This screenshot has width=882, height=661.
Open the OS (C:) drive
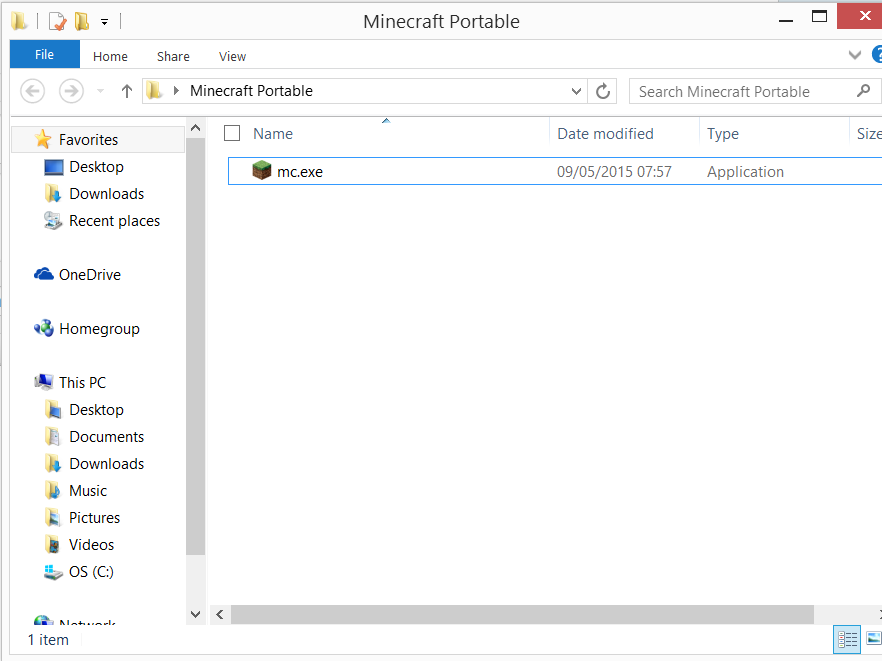[91, 572]
